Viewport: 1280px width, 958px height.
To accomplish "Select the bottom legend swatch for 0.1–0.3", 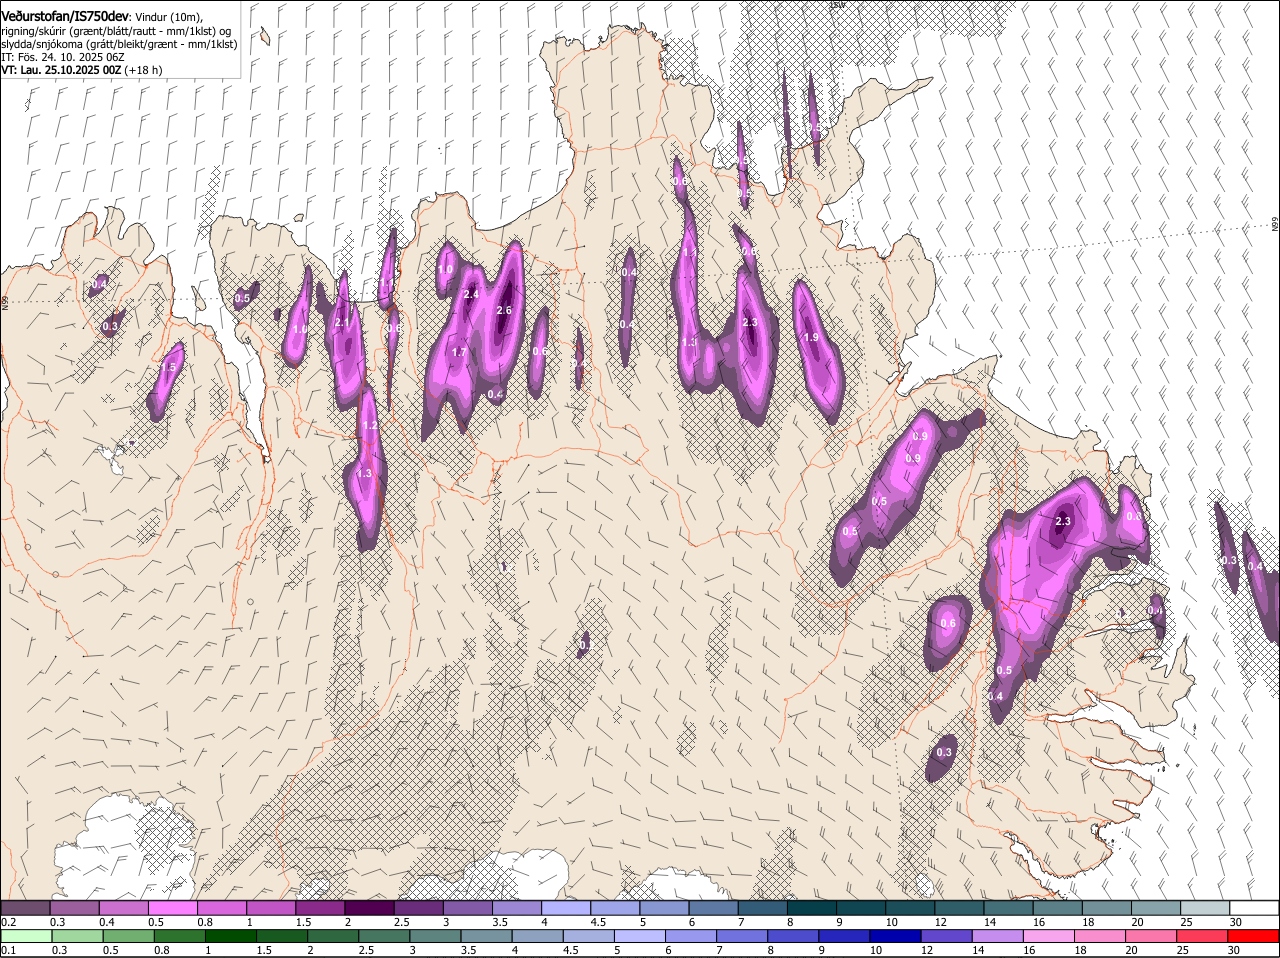I will (x=27, y=936).
